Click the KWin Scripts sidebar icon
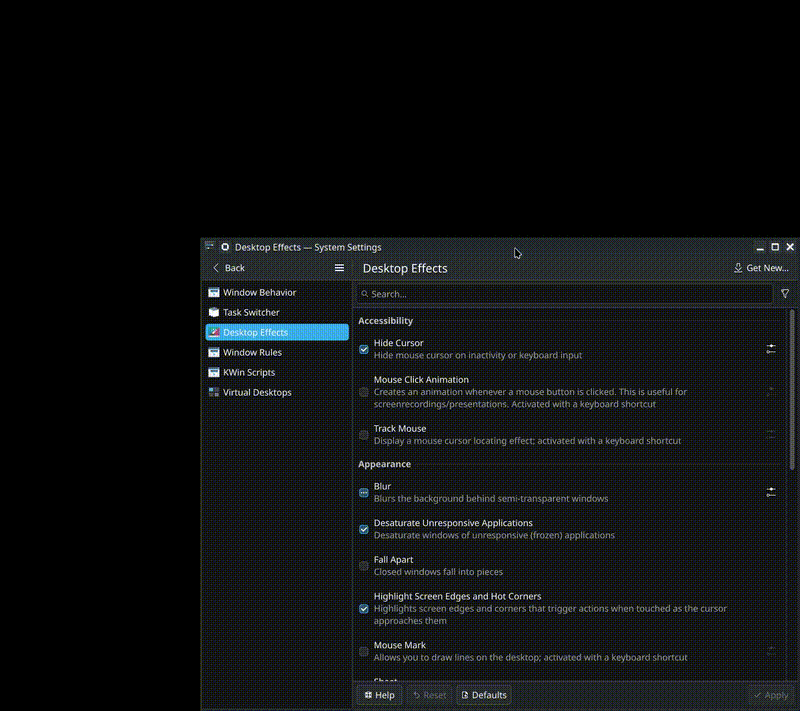 click(214, 372)
